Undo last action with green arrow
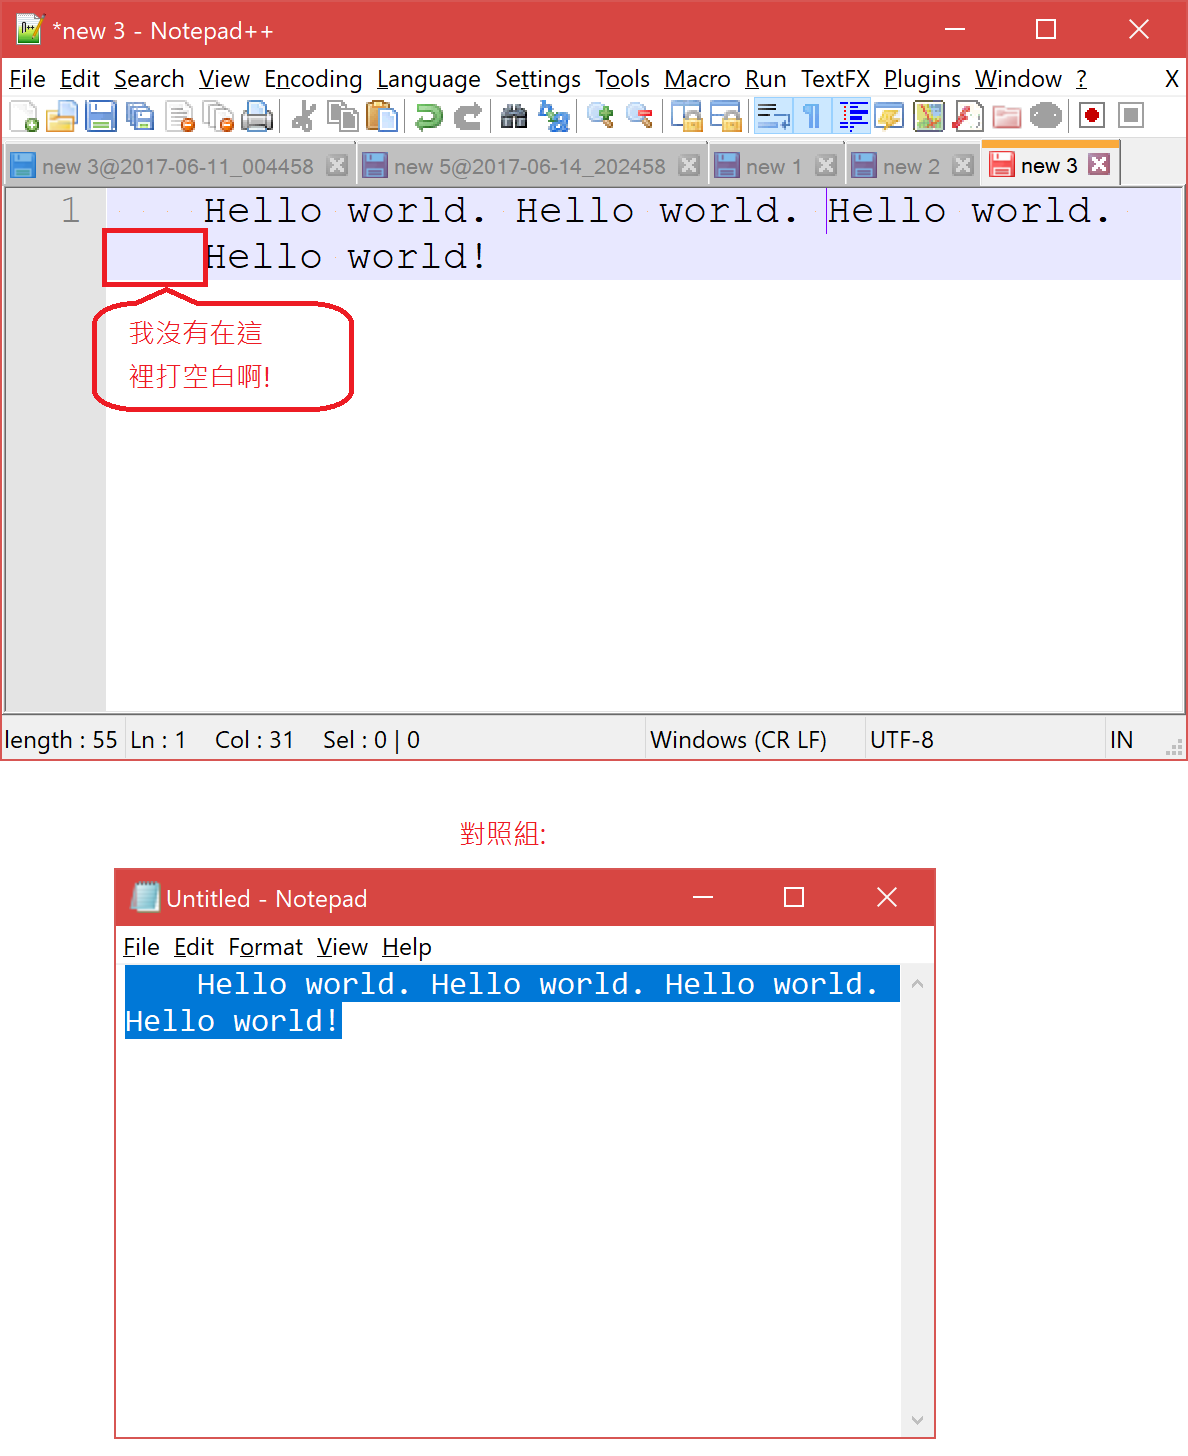The width and height of the screenshot is (1188, 1456). point(429,117)
